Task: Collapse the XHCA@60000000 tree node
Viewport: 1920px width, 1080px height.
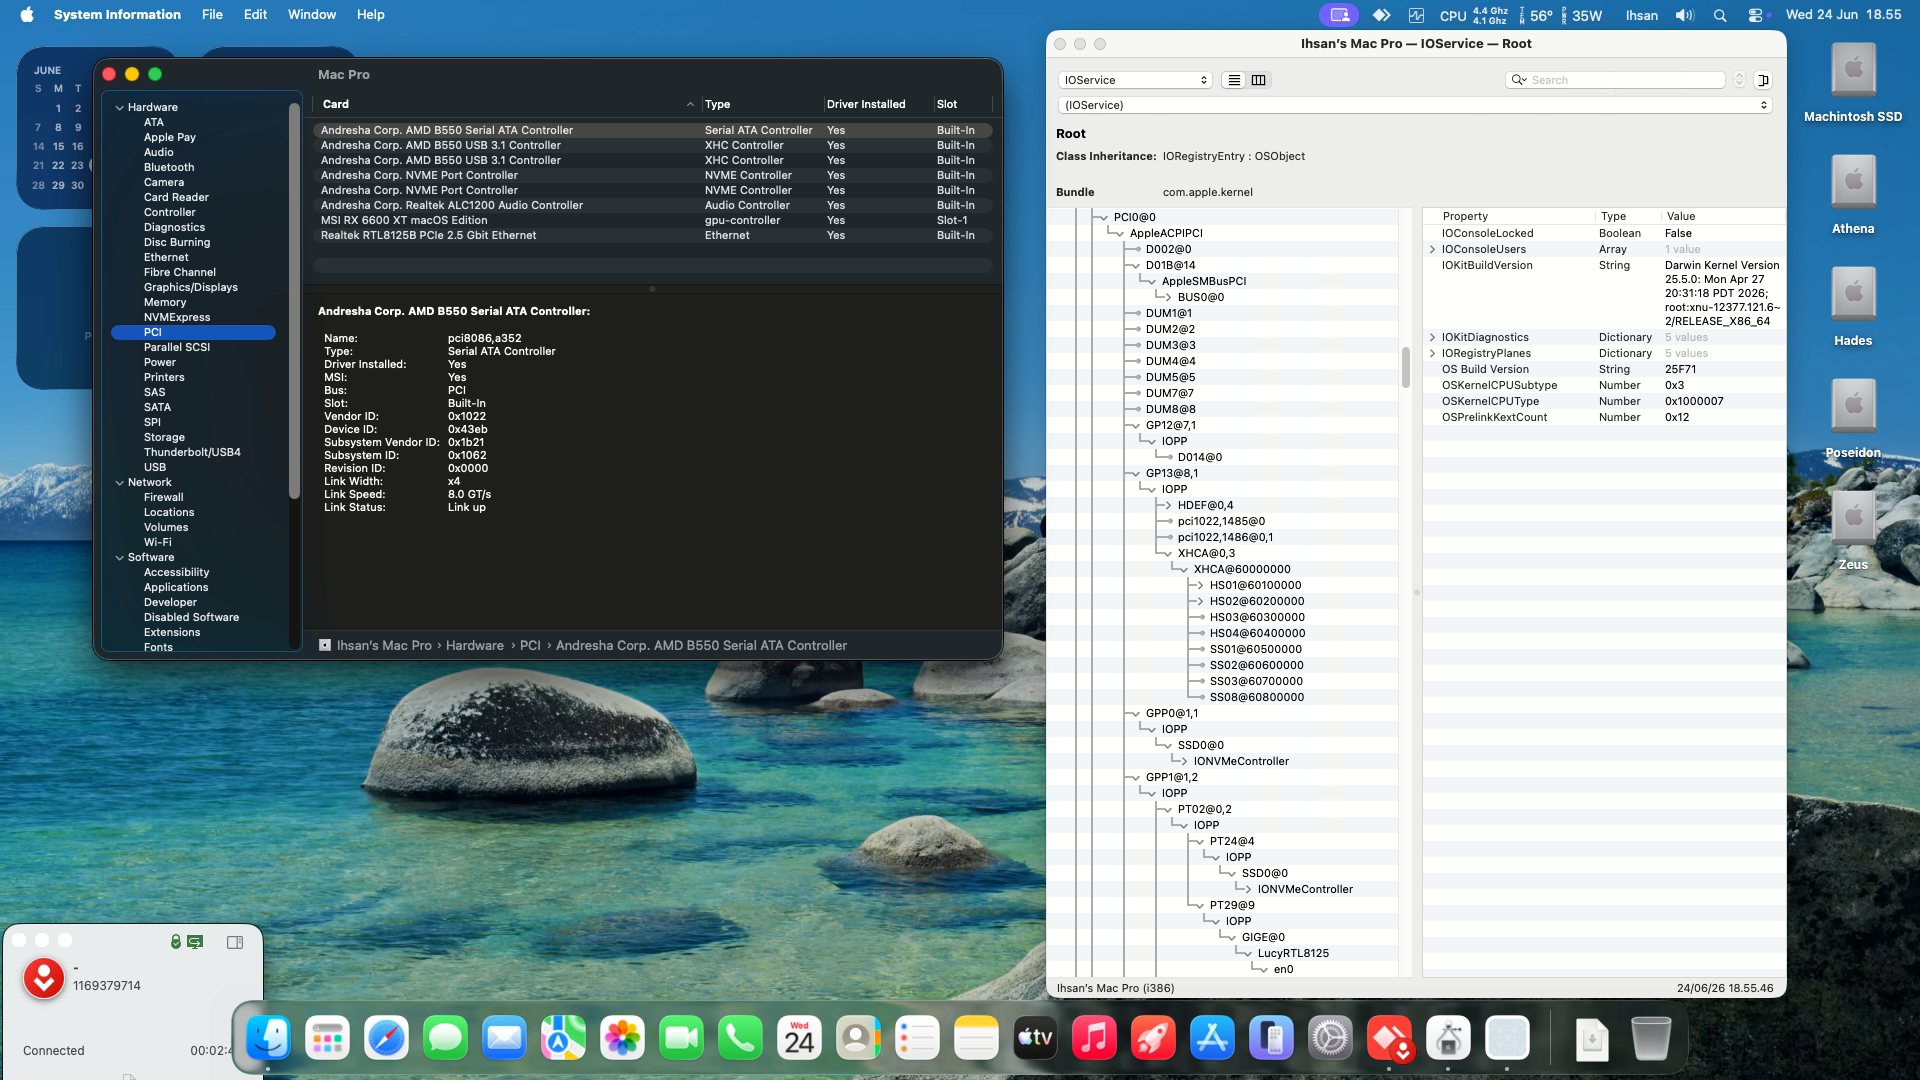Action: [1182, 570]
